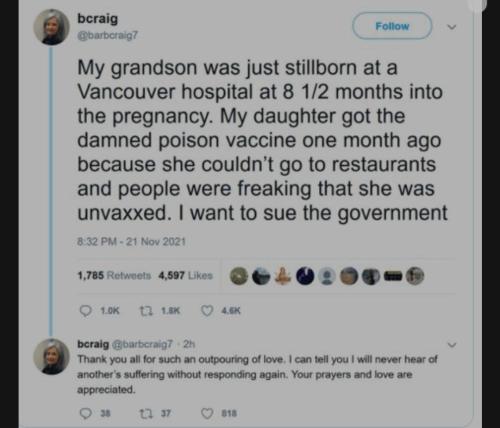Image resolution: width=500 pixels, height=428 pixels.
Task: Click the Follow button
Action: (x=392, y=26)
